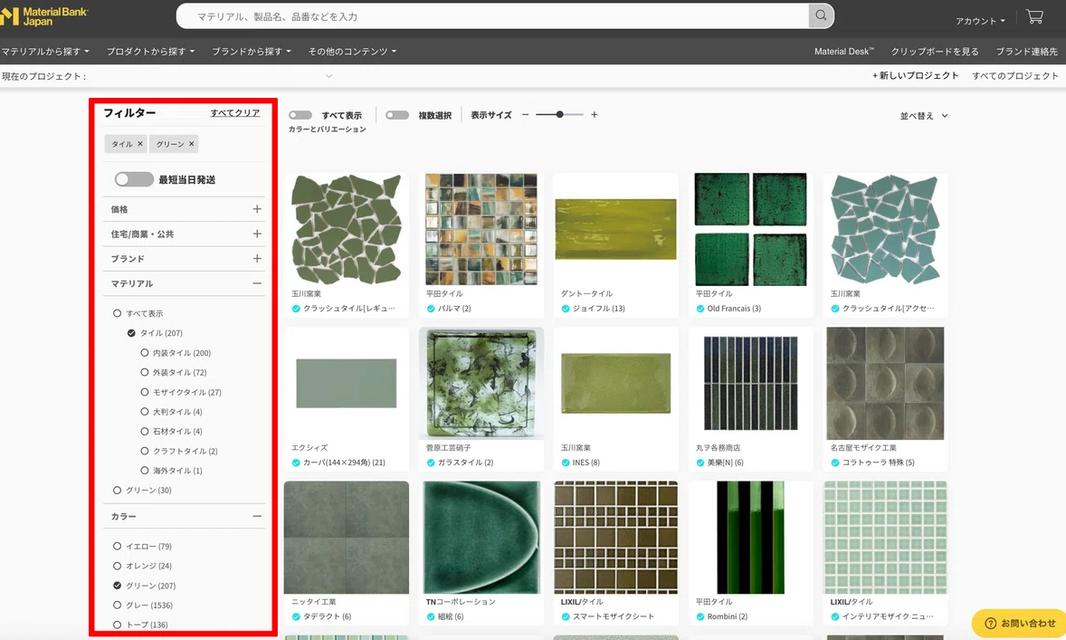Toggle the 複数選択 switch
The image size is (1066, 640).
[397, 115]
